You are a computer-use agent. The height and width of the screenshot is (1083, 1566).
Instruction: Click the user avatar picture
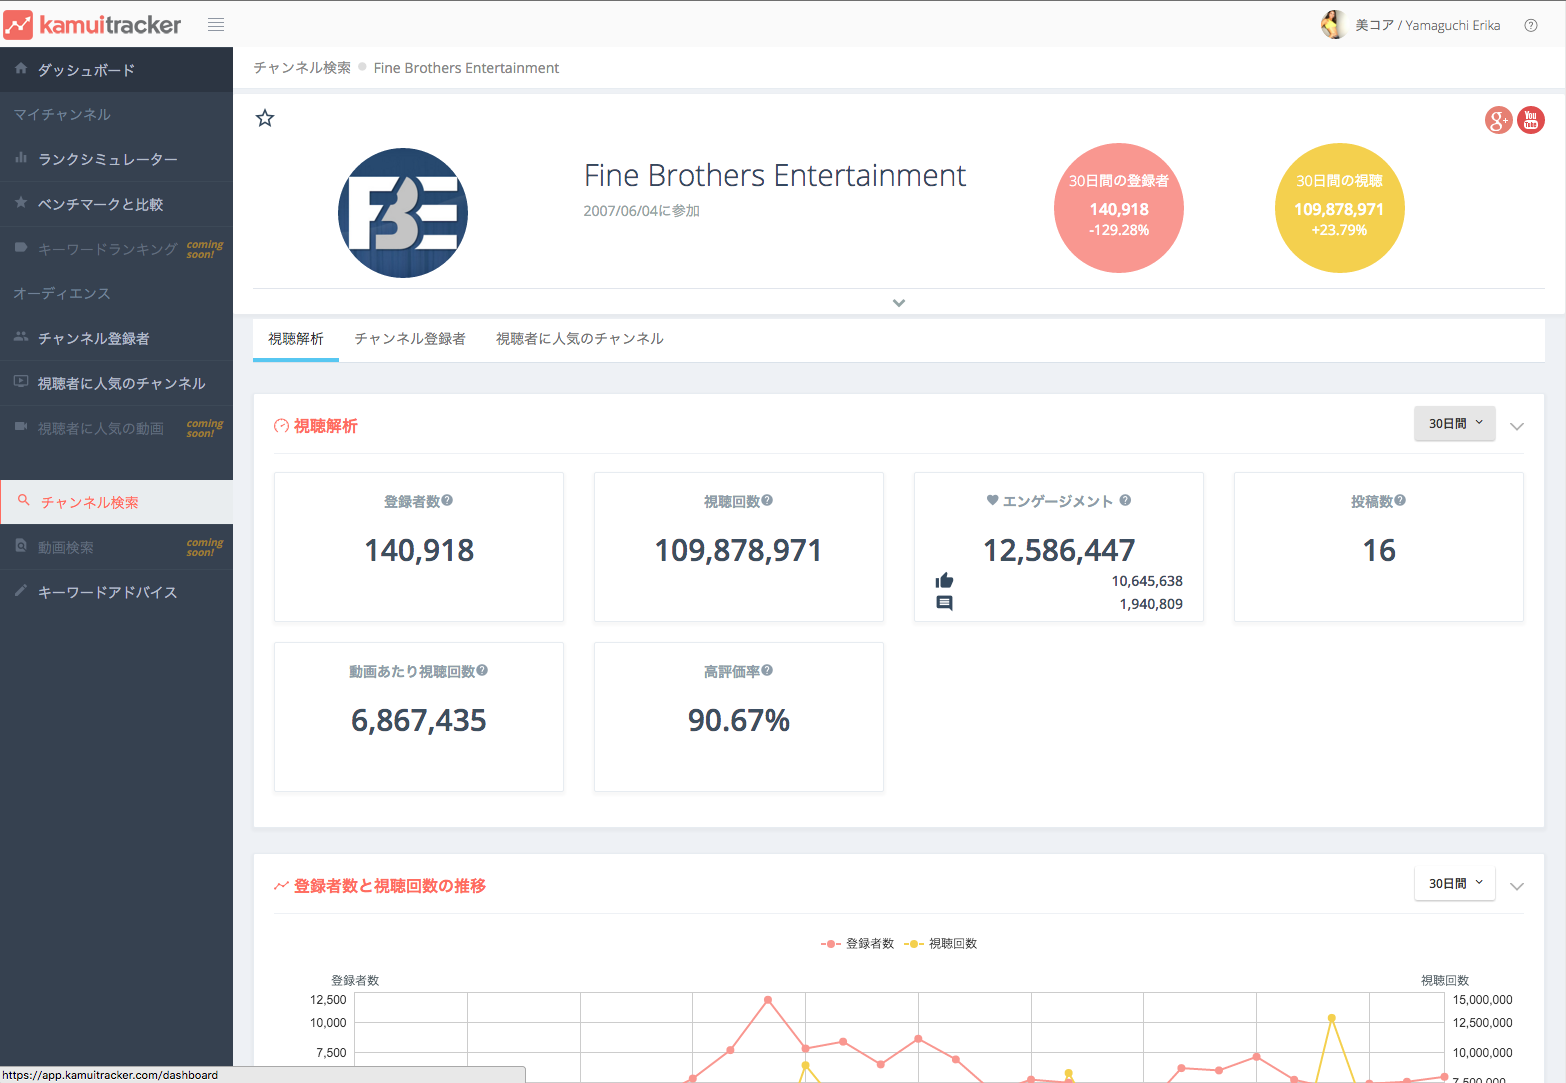[1333, 25]
